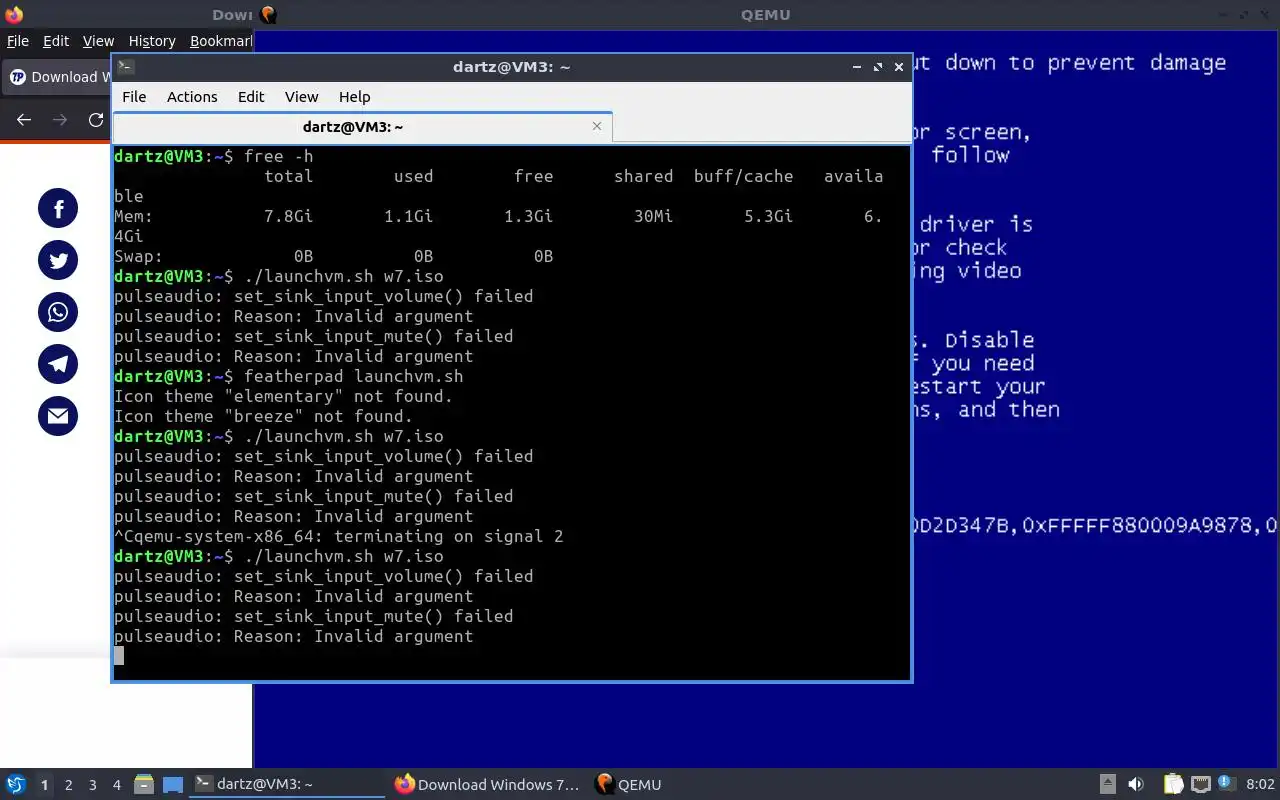Click the Facebook share icon in Firefox
Image resolution: width=1280 pixels, height=800 pixels.
[x=58, y=208]
